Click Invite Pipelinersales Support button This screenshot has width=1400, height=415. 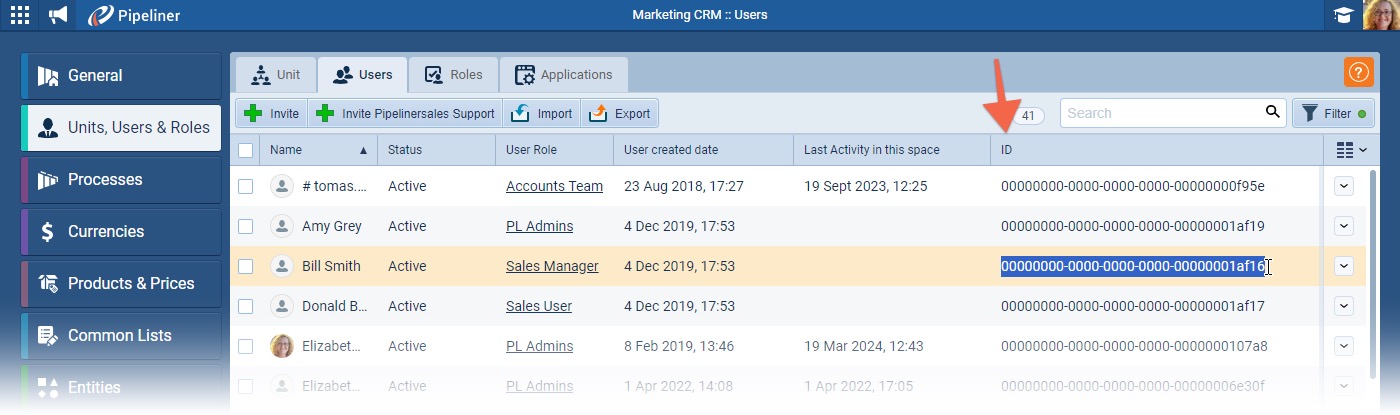[x=405, y=113]
